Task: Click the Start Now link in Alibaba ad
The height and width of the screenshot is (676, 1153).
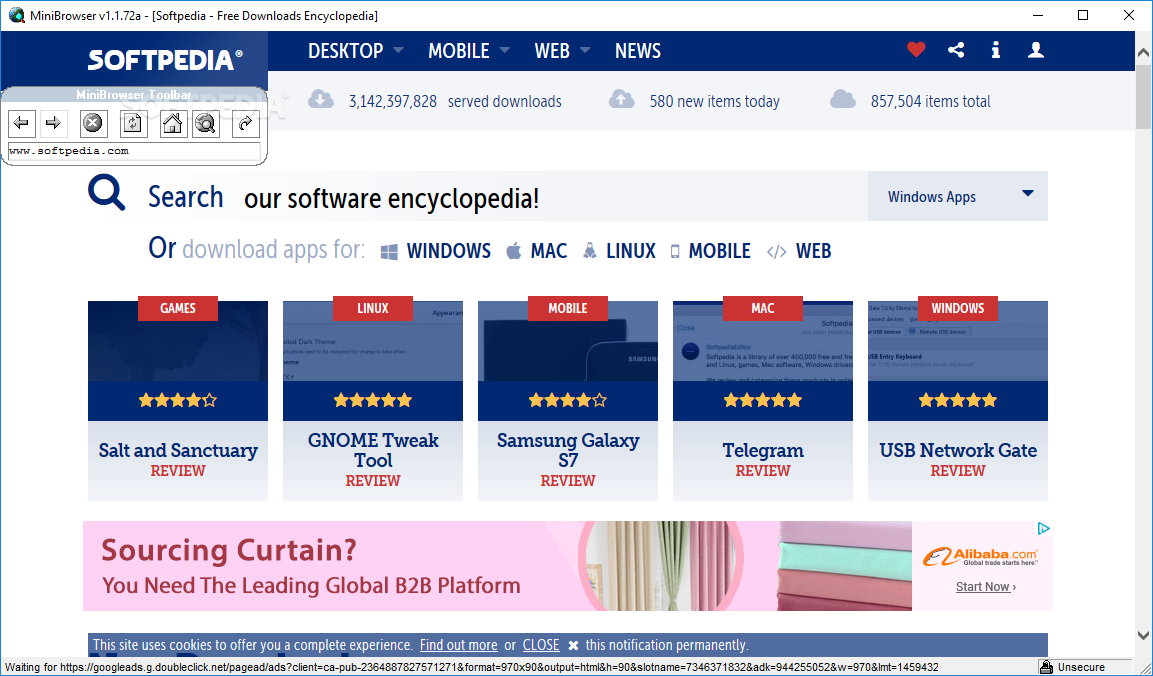Action: coord(985,586)
